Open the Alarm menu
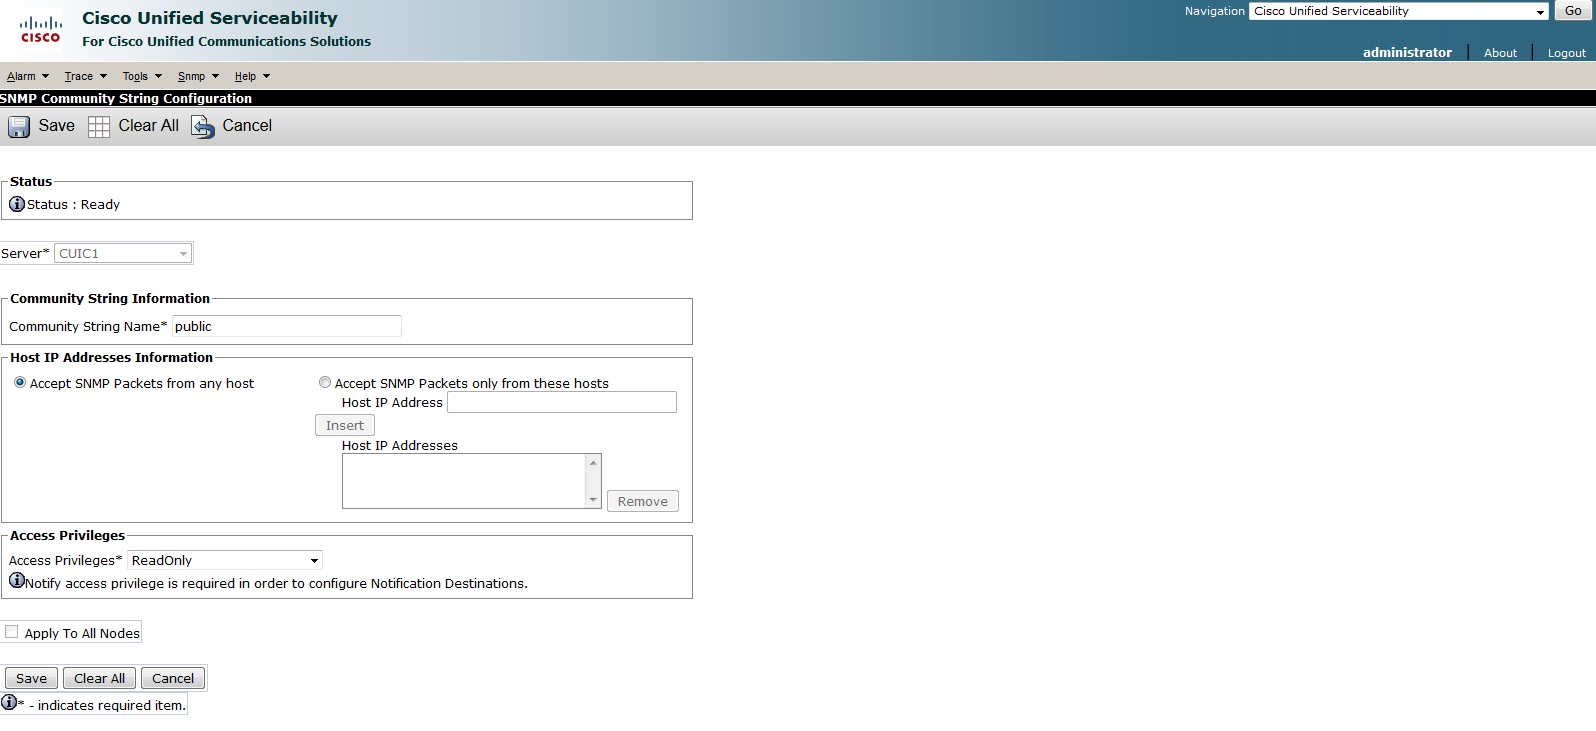Image resolution: width=1596 pixels, height=731 pixels. coord(27,76)
